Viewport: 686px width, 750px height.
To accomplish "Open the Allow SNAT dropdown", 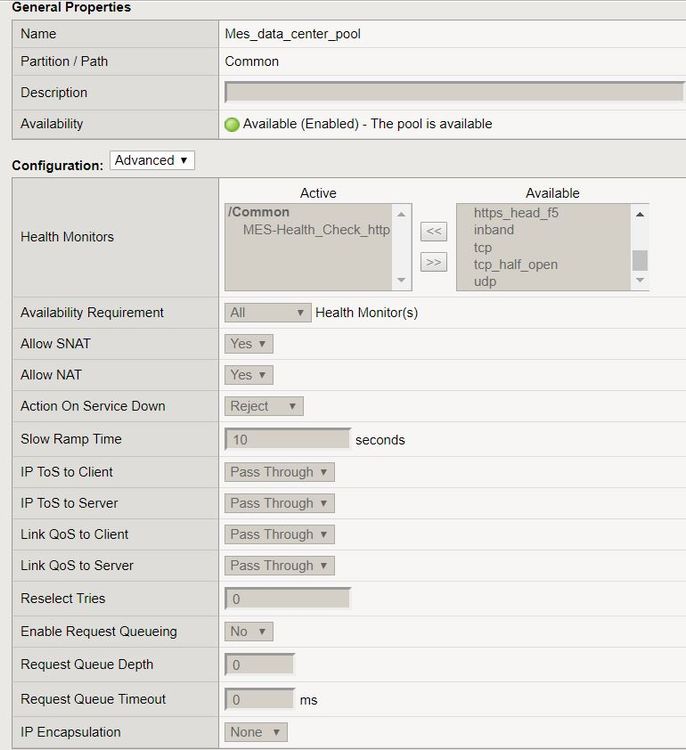I will [248, 344].
